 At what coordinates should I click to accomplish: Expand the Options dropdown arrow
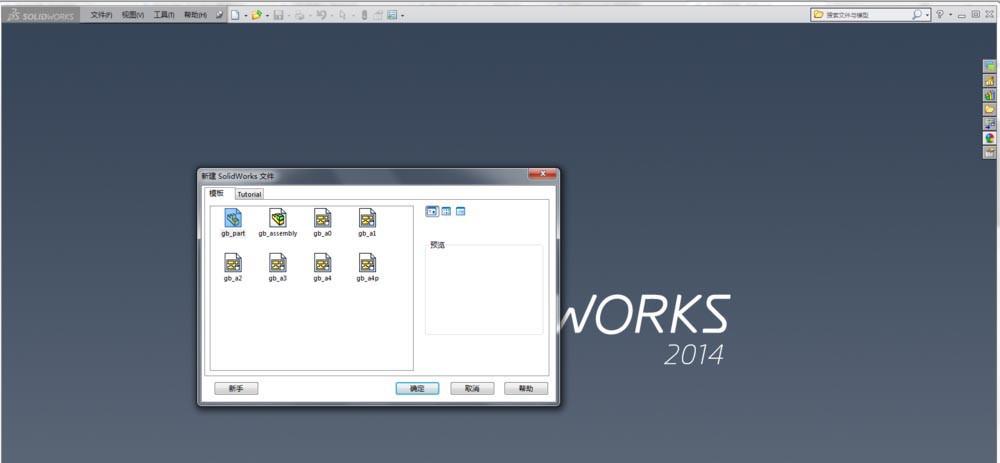(402, 15)
